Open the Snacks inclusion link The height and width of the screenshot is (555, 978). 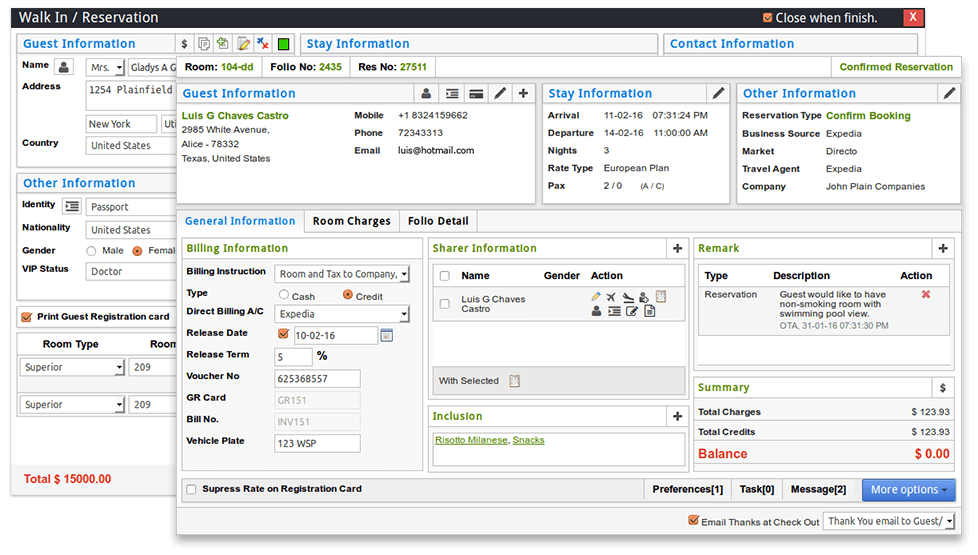(528, 440)
